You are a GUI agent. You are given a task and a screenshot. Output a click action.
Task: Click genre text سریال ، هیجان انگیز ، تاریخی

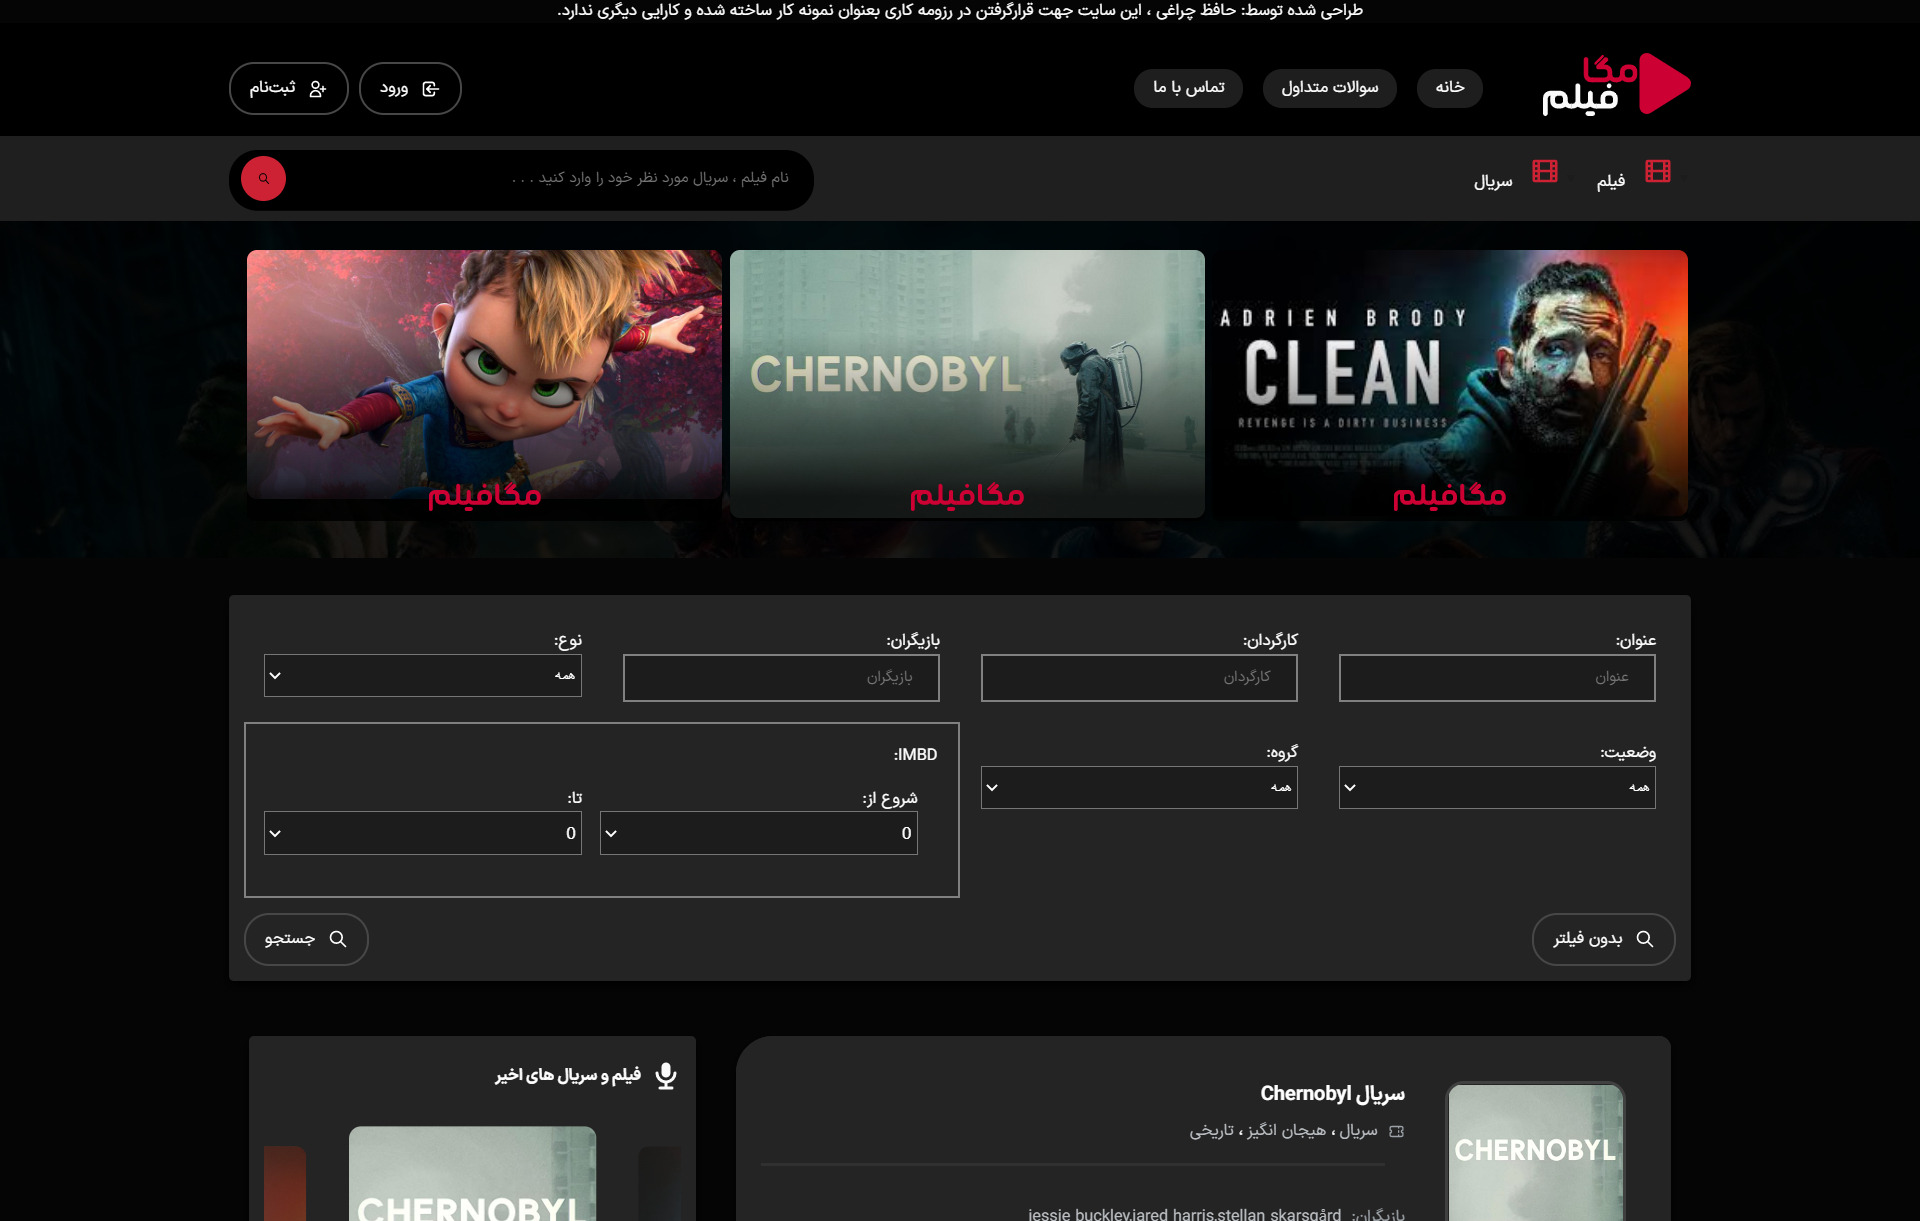click(x=1283, y=1131)
